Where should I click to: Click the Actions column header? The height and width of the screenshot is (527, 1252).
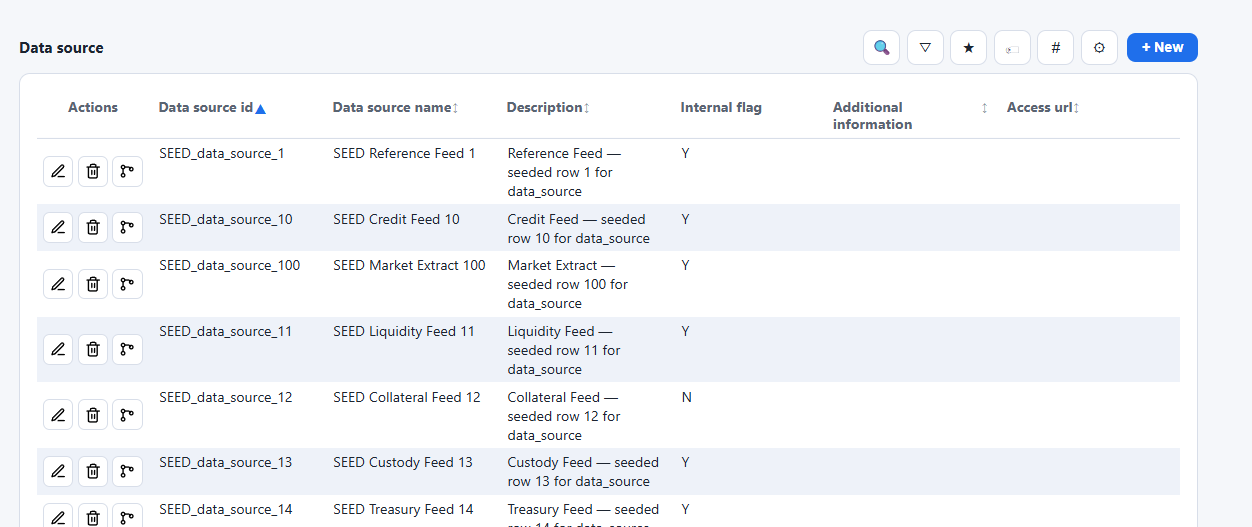pyautogui.click(x=93, y=107)
